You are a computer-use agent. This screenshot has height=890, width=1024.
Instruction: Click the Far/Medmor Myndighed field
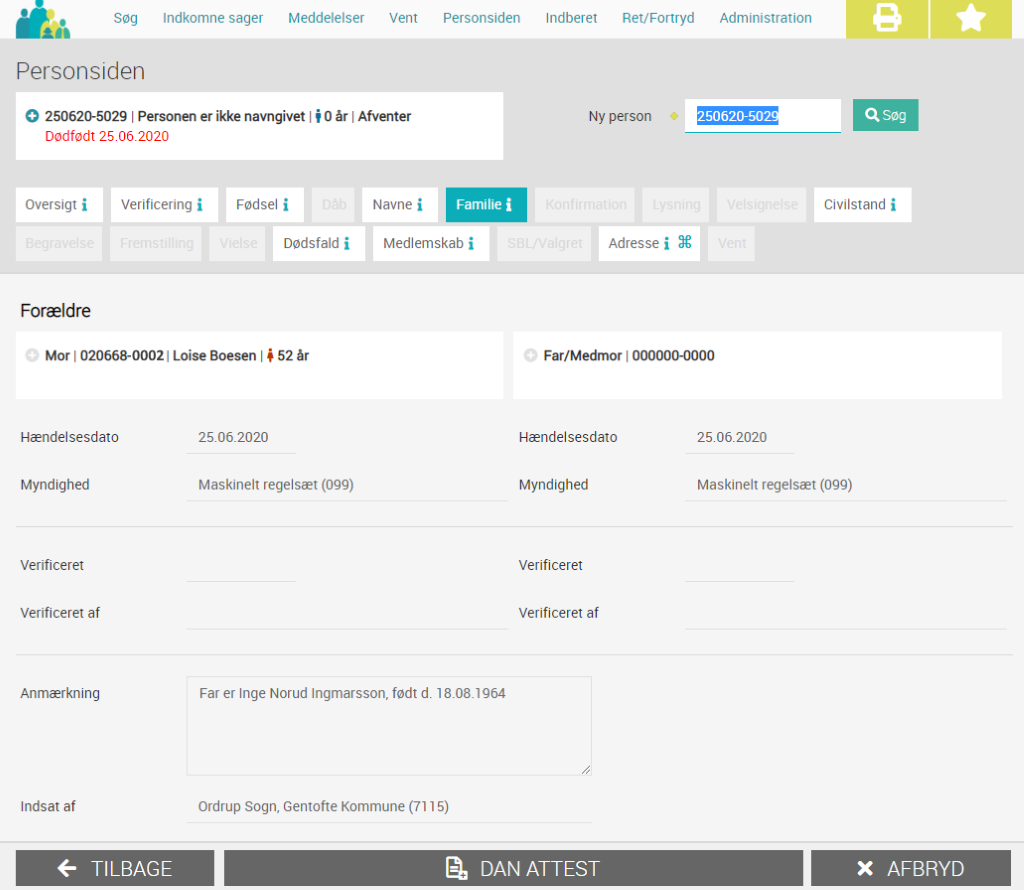(846, 485)
